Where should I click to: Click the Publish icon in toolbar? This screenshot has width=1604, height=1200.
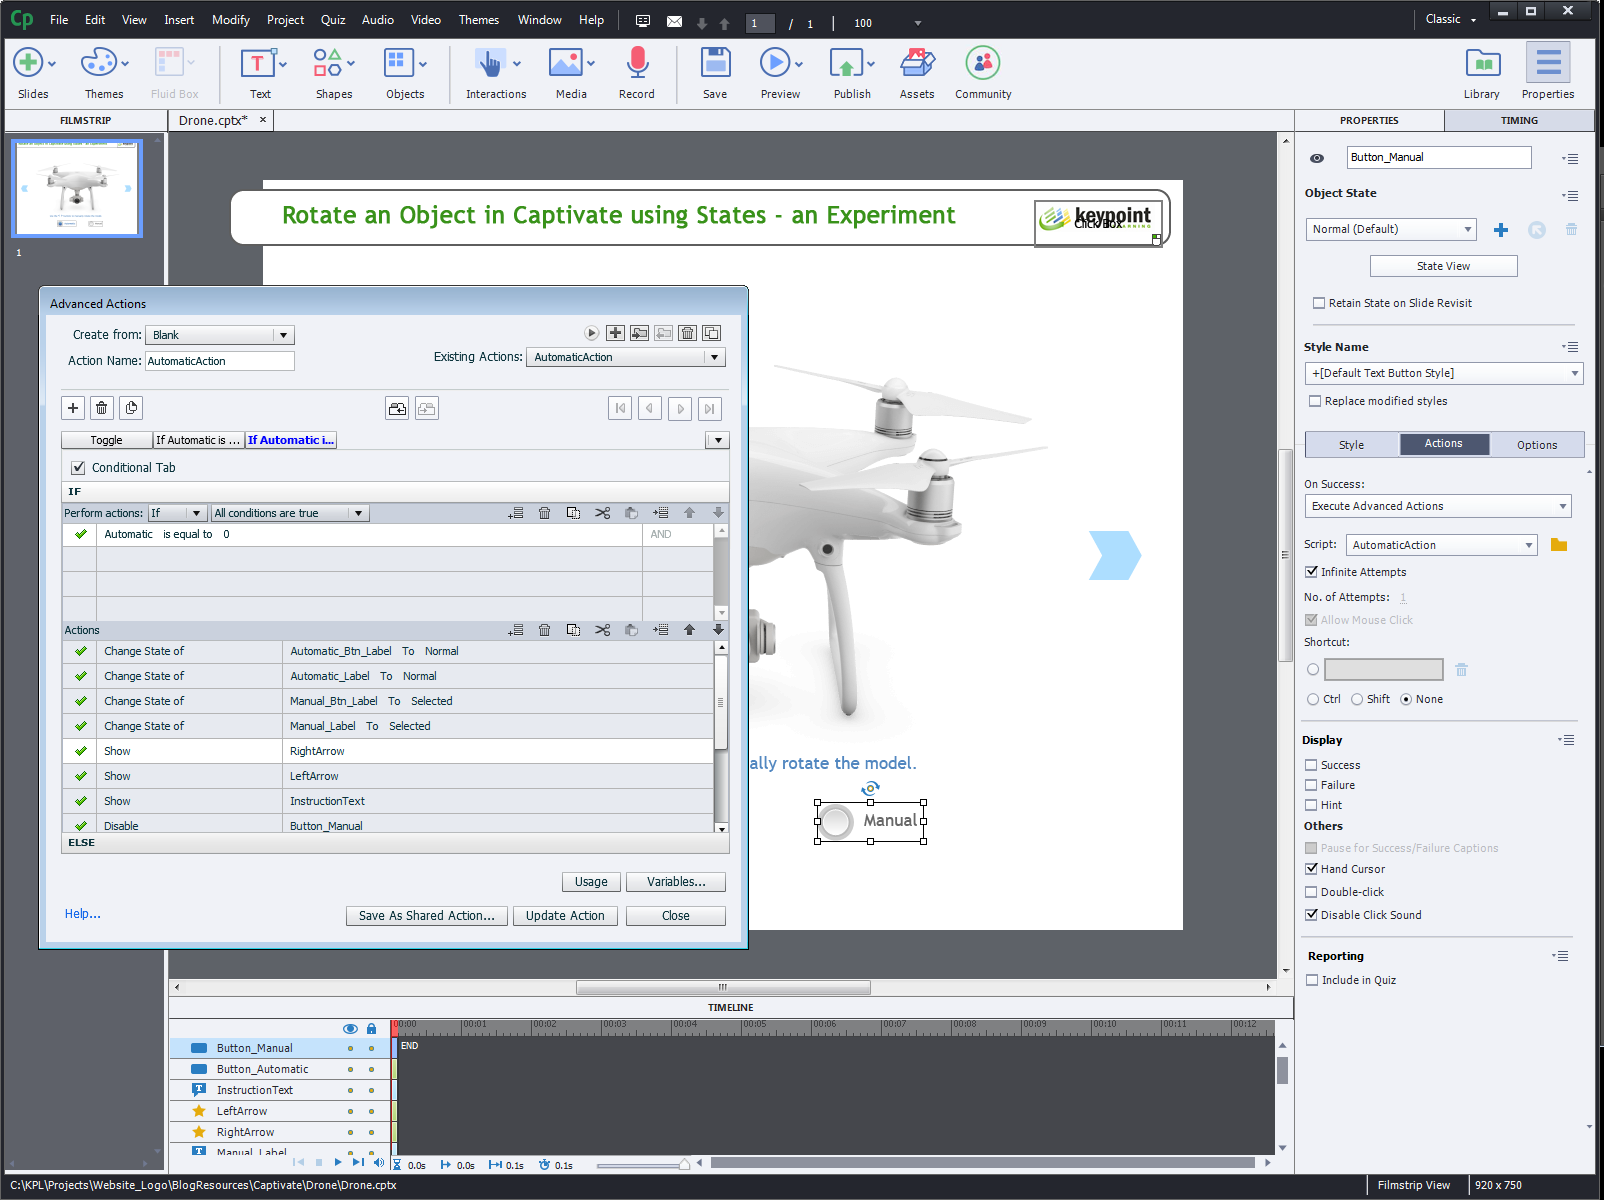[846, 64]
